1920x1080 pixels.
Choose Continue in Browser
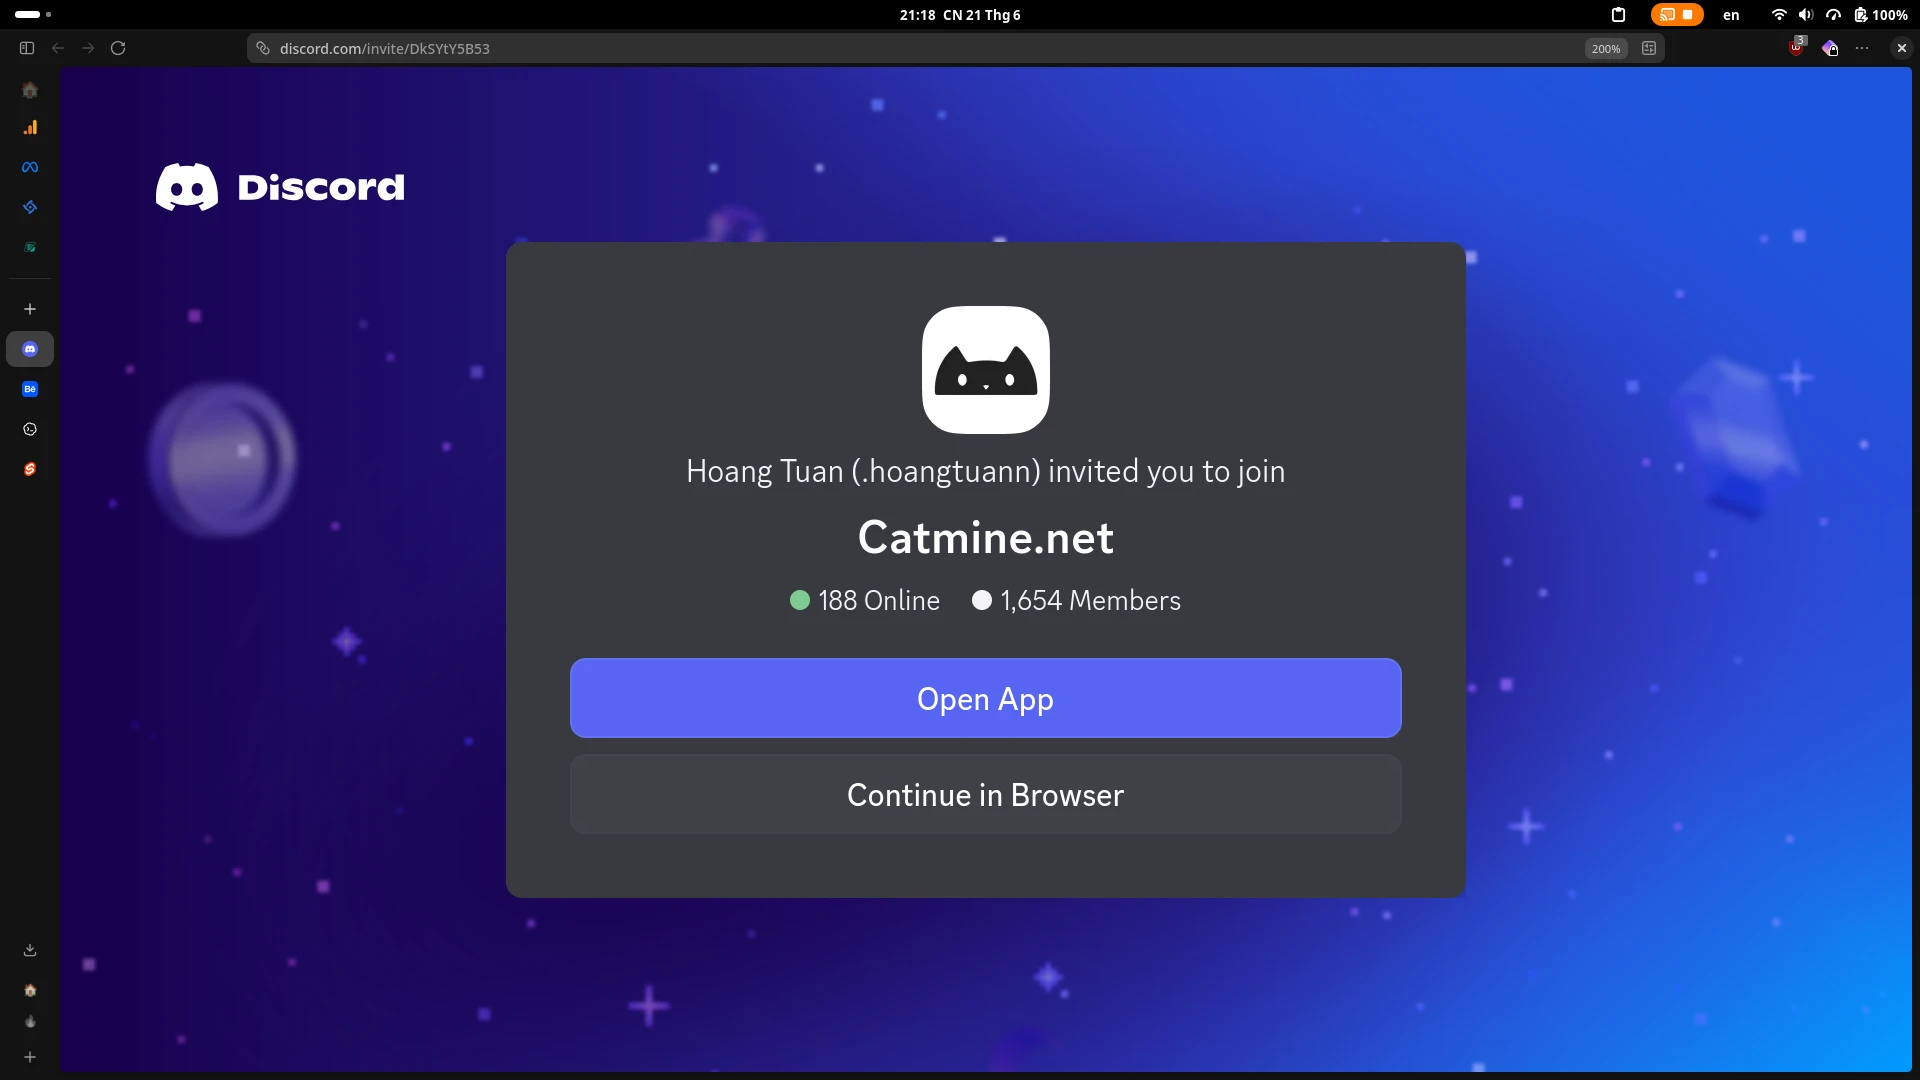pos(985,795)
